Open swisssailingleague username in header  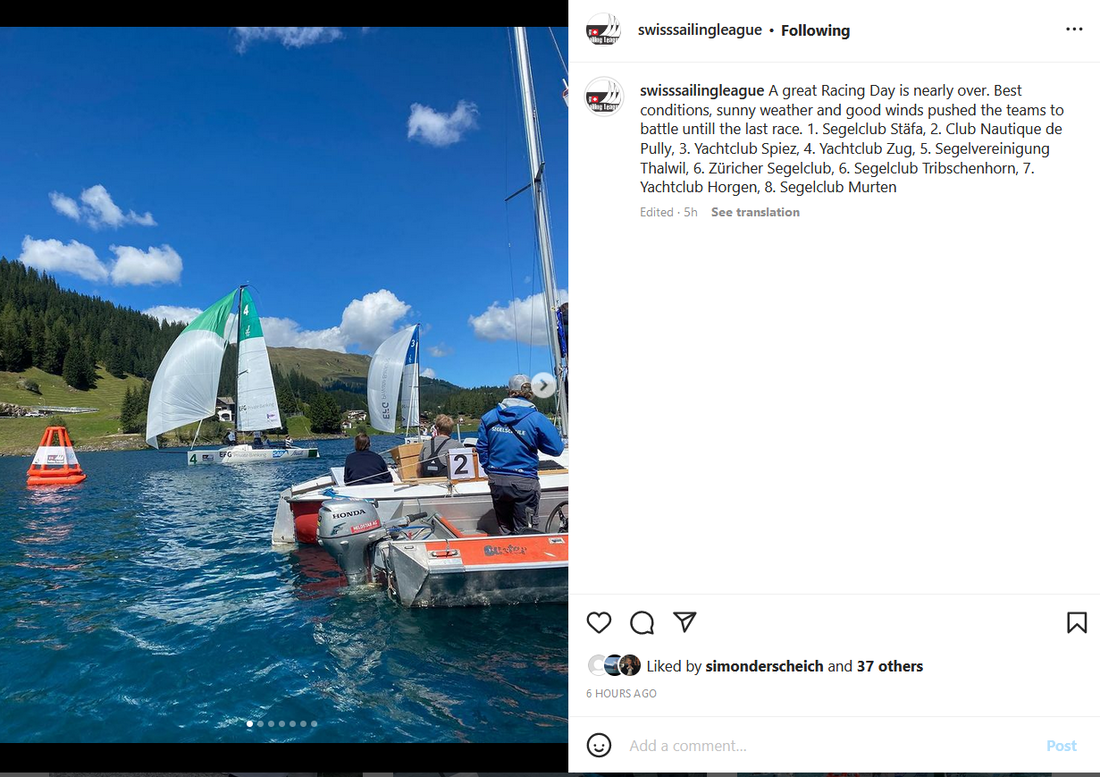click(x=699, y=29)
